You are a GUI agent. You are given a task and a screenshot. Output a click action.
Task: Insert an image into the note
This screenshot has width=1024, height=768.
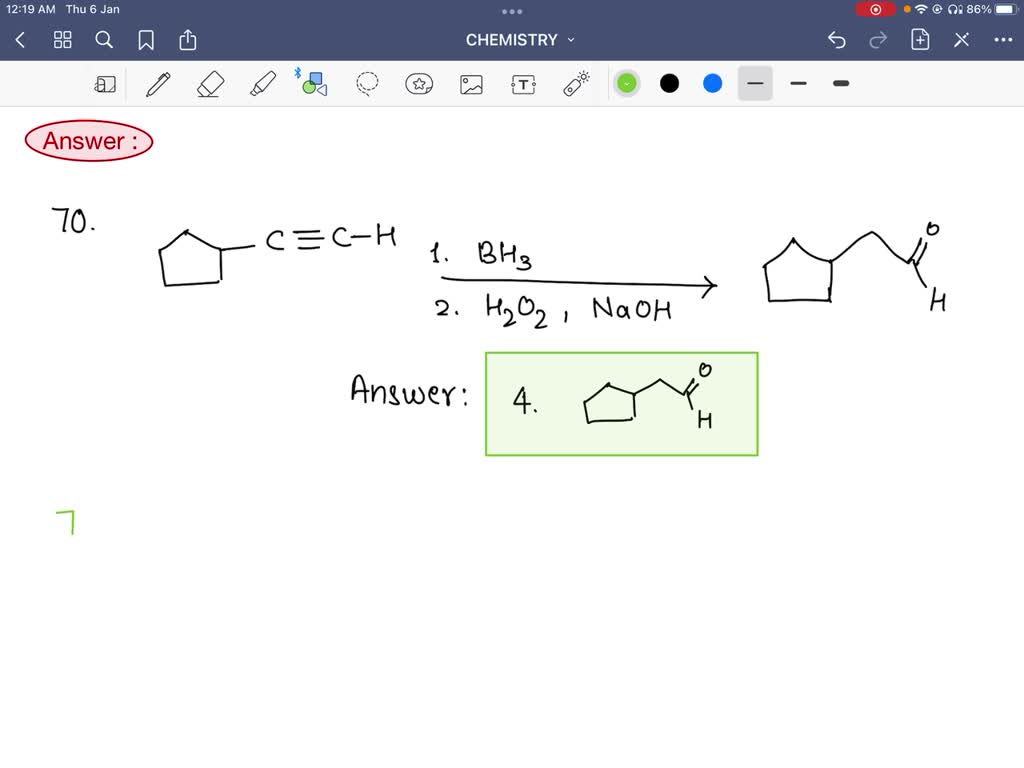[471, 84]
